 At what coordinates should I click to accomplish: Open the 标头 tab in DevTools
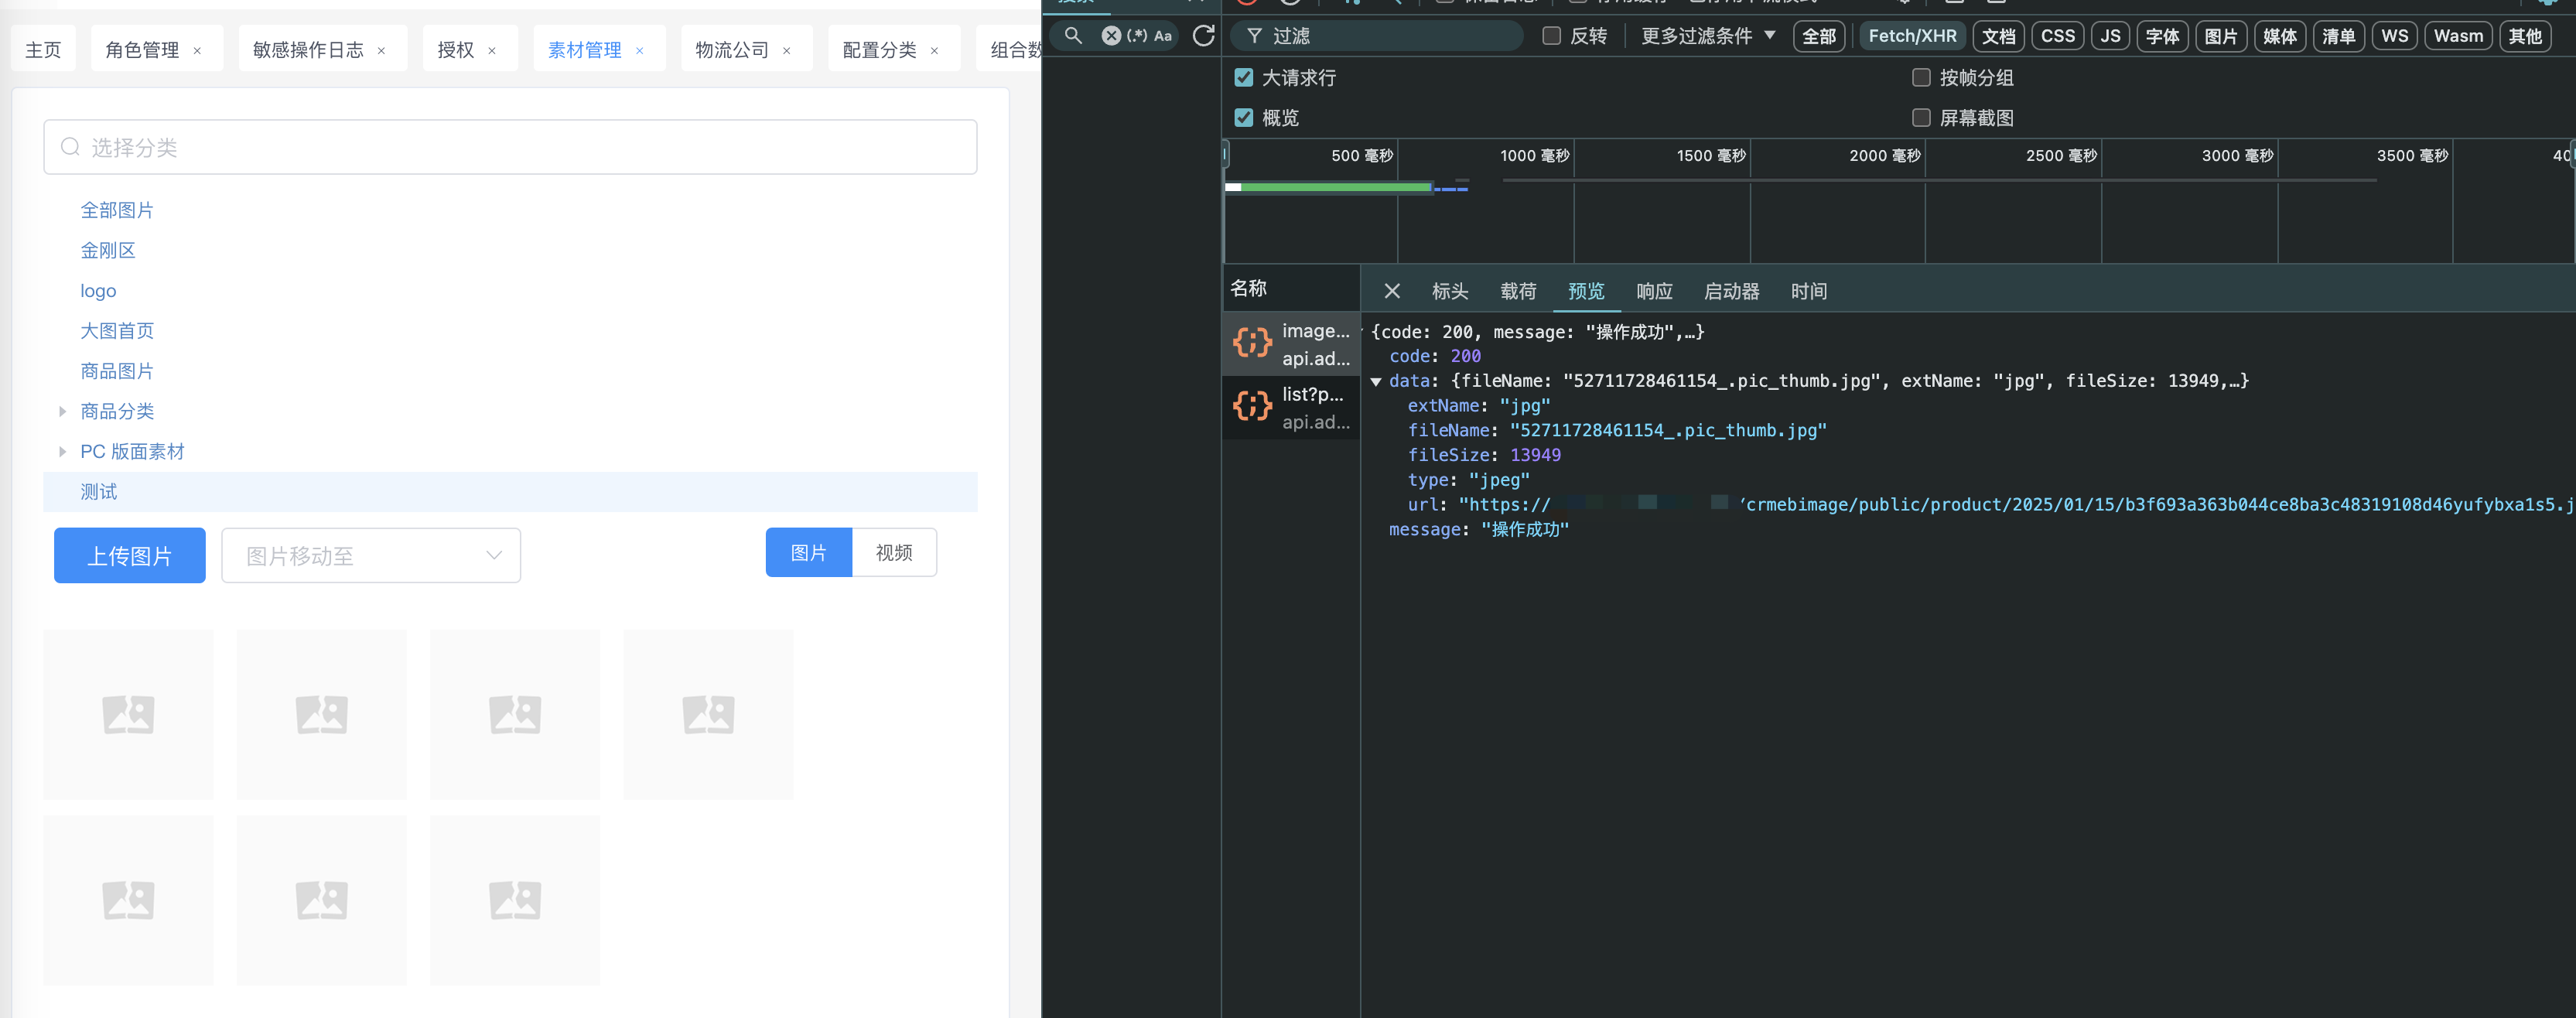[x=1449, y=291]
